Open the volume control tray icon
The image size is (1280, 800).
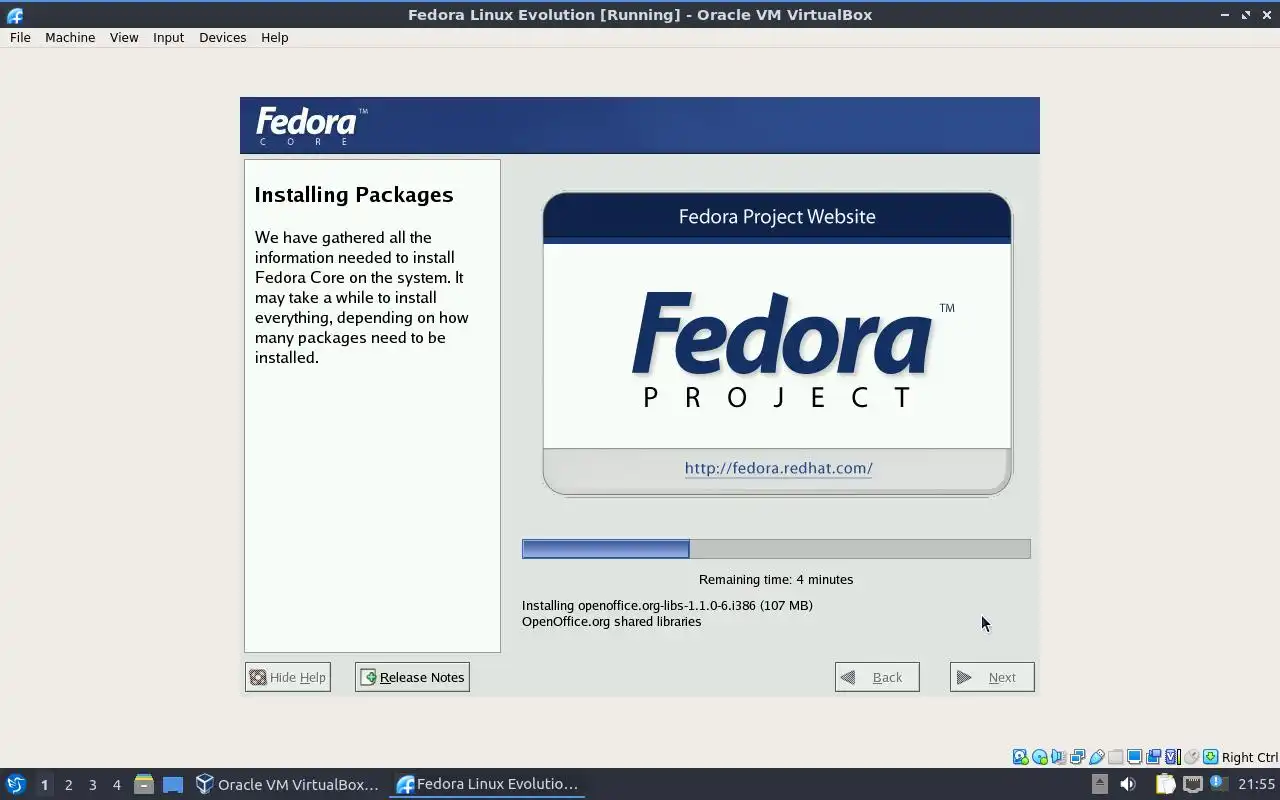pyautogui.click(x=1128, y=784)
